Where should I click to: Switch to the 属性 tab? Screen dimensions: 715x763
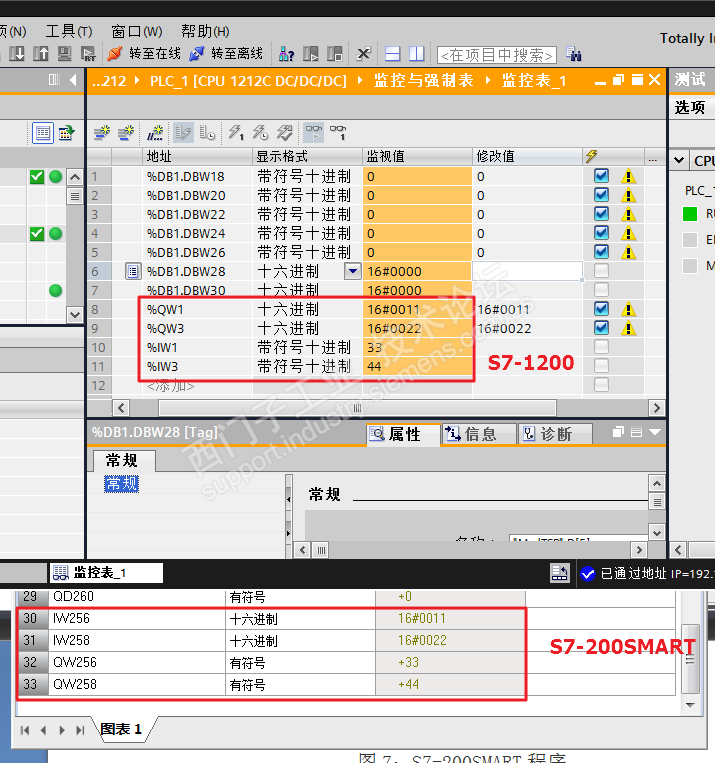coord(403,434)
